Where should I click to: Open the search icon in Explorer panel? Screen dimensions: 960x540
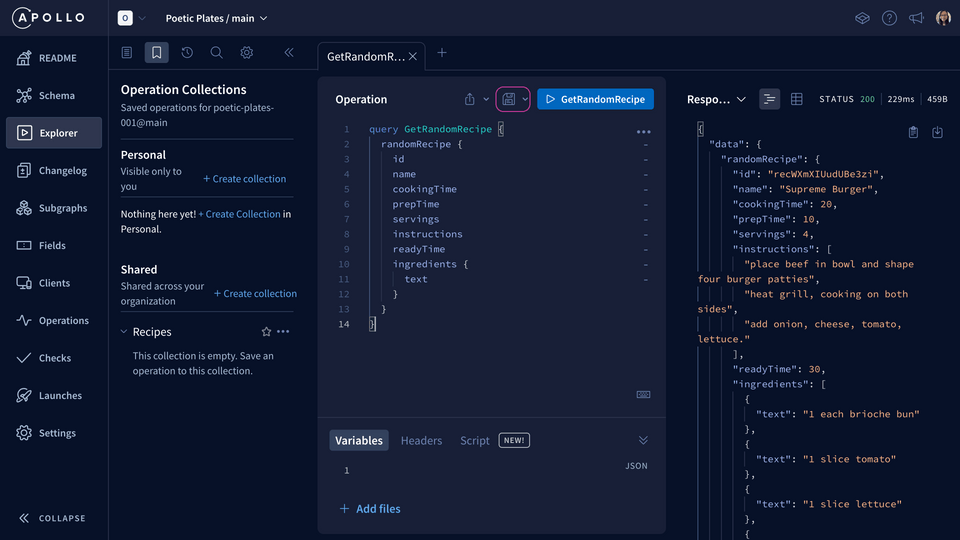[x=216, y=53]
